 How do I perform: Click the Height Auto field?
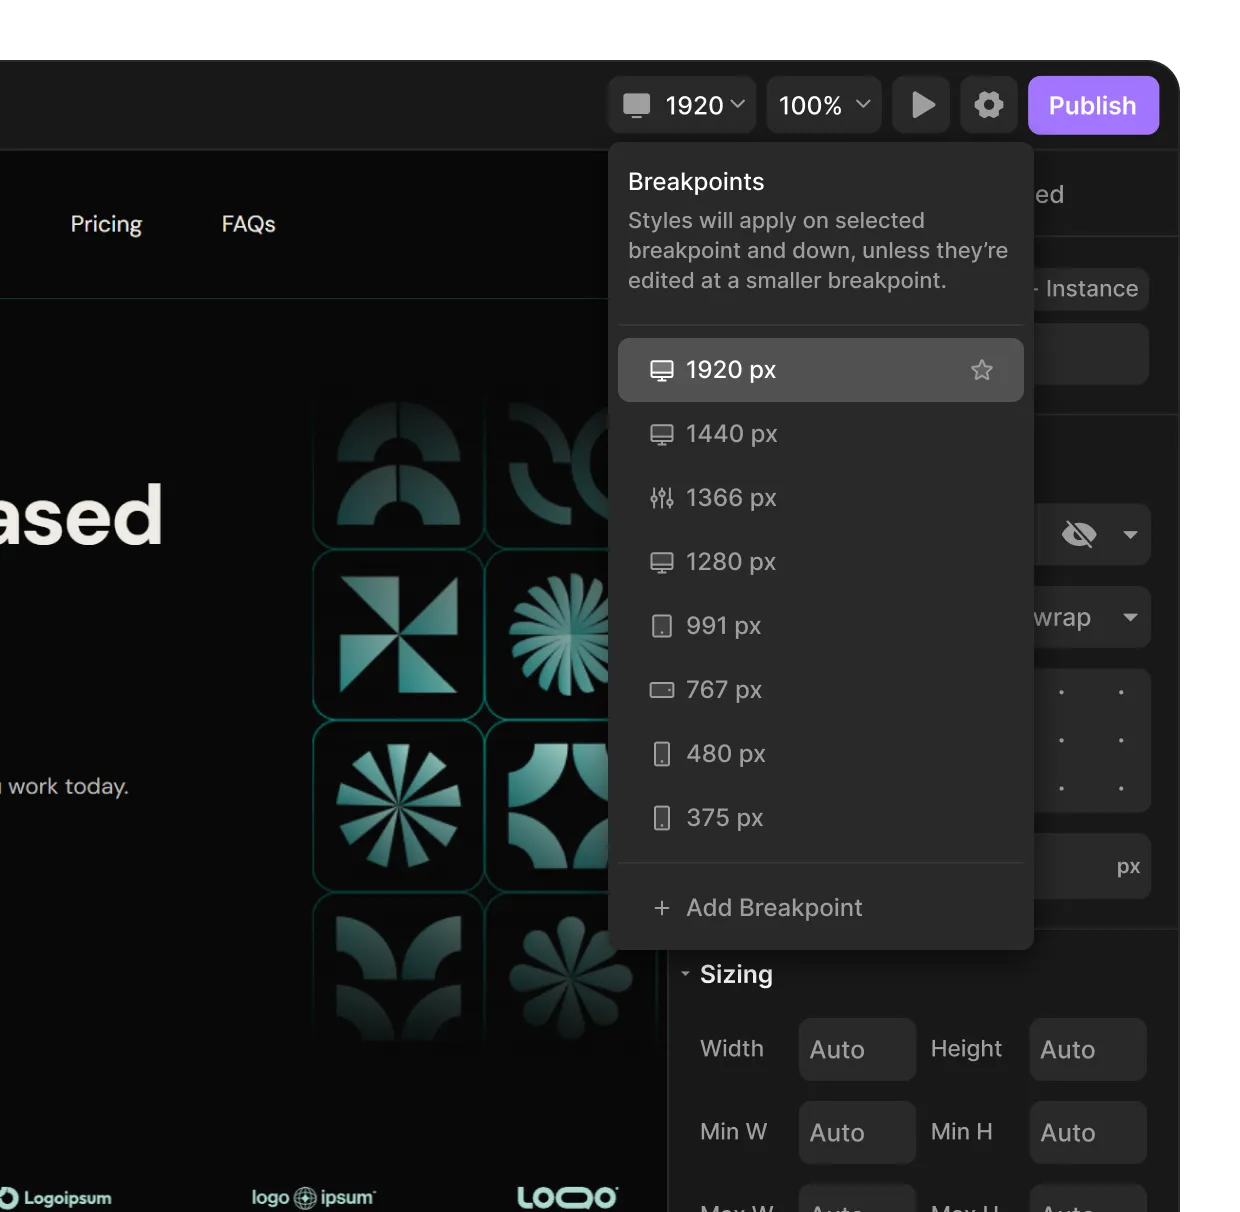pos(1088,1049)
